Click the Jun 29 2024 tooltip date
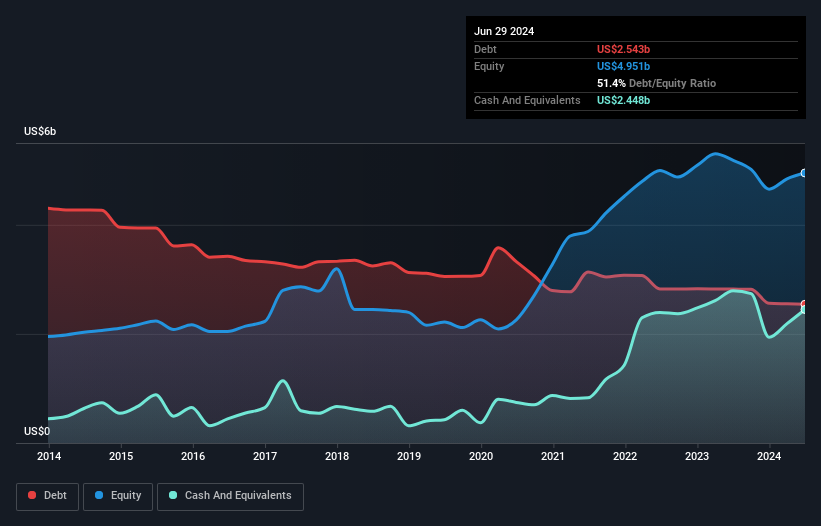821x526 pixels. 504,31
